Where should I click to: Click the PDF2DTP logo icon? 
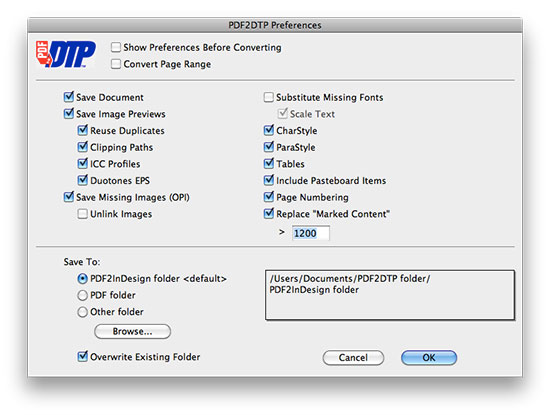[x=66, y=54]
